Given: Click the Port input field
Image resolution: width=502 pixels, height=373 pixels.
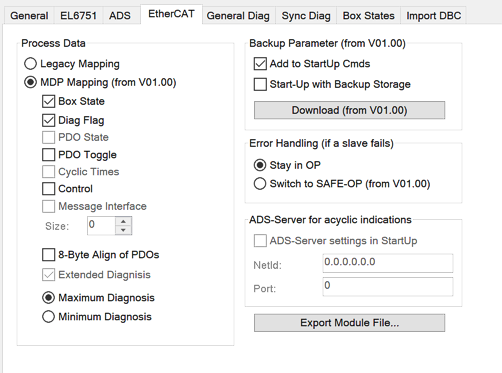Looking at the screenshot, I should 388,286.
